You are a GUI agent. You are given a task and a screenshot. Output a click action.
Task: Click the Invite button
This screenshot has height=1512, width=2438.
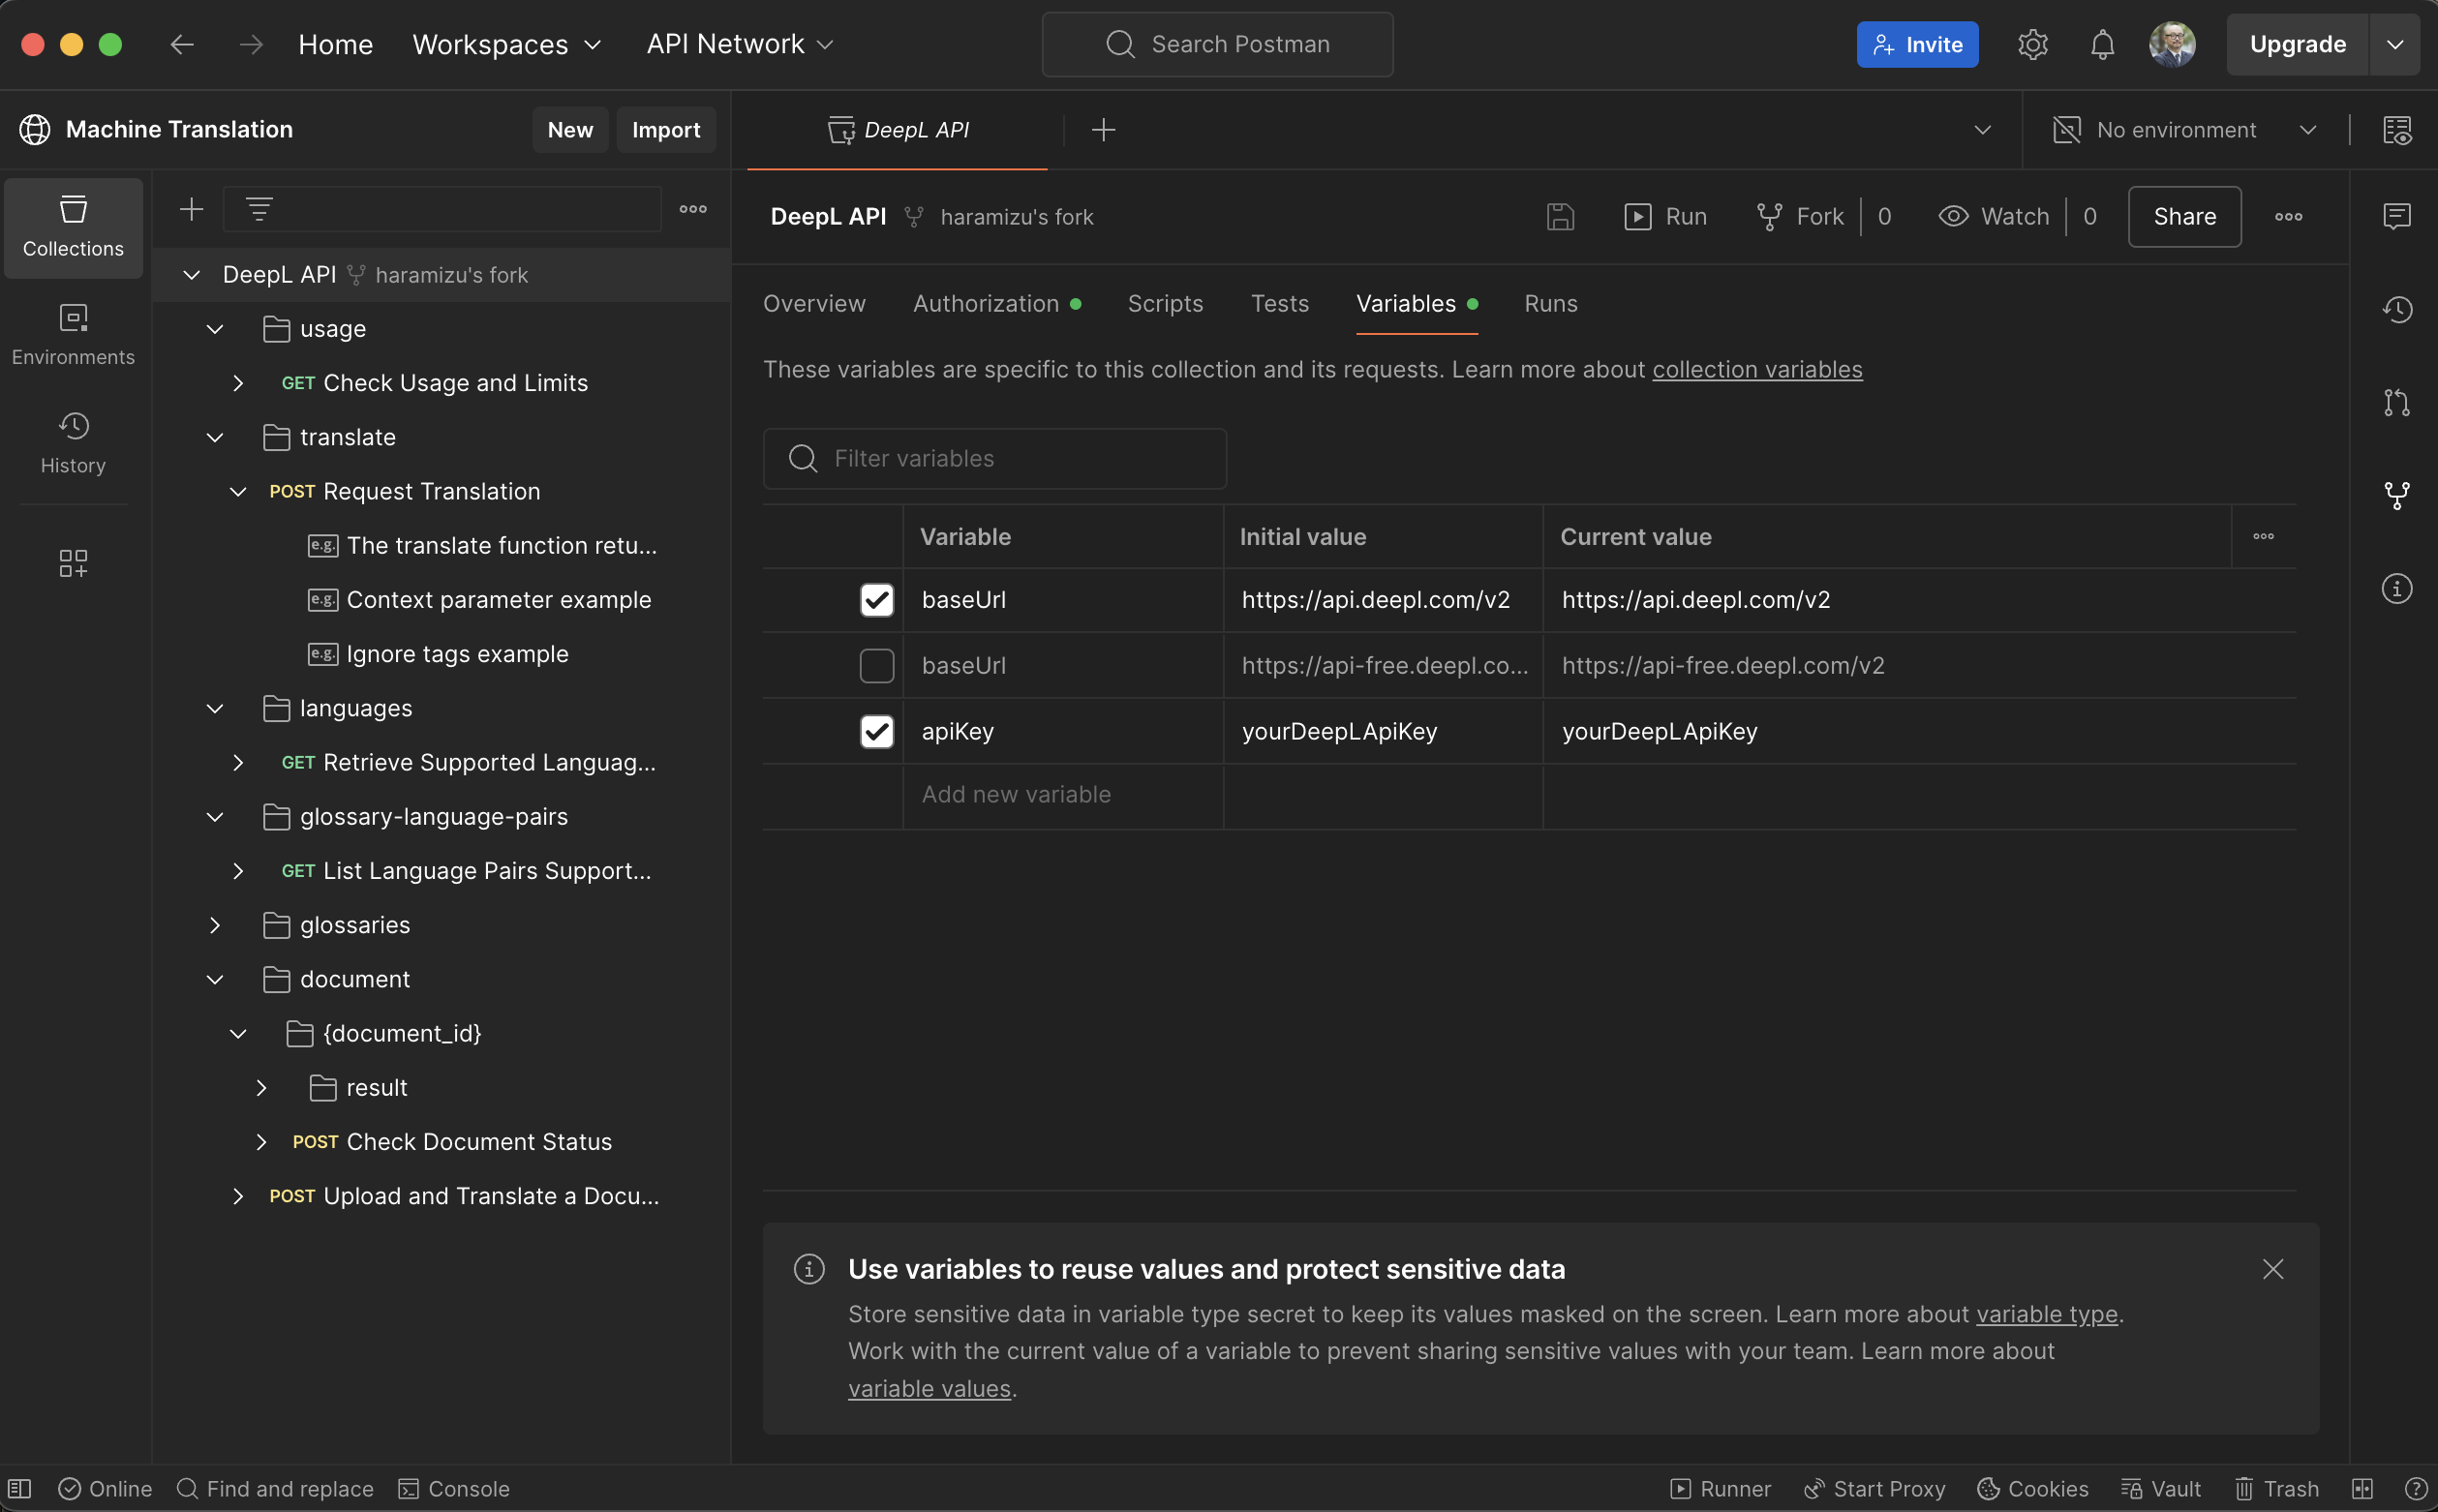click(1917, 44)
